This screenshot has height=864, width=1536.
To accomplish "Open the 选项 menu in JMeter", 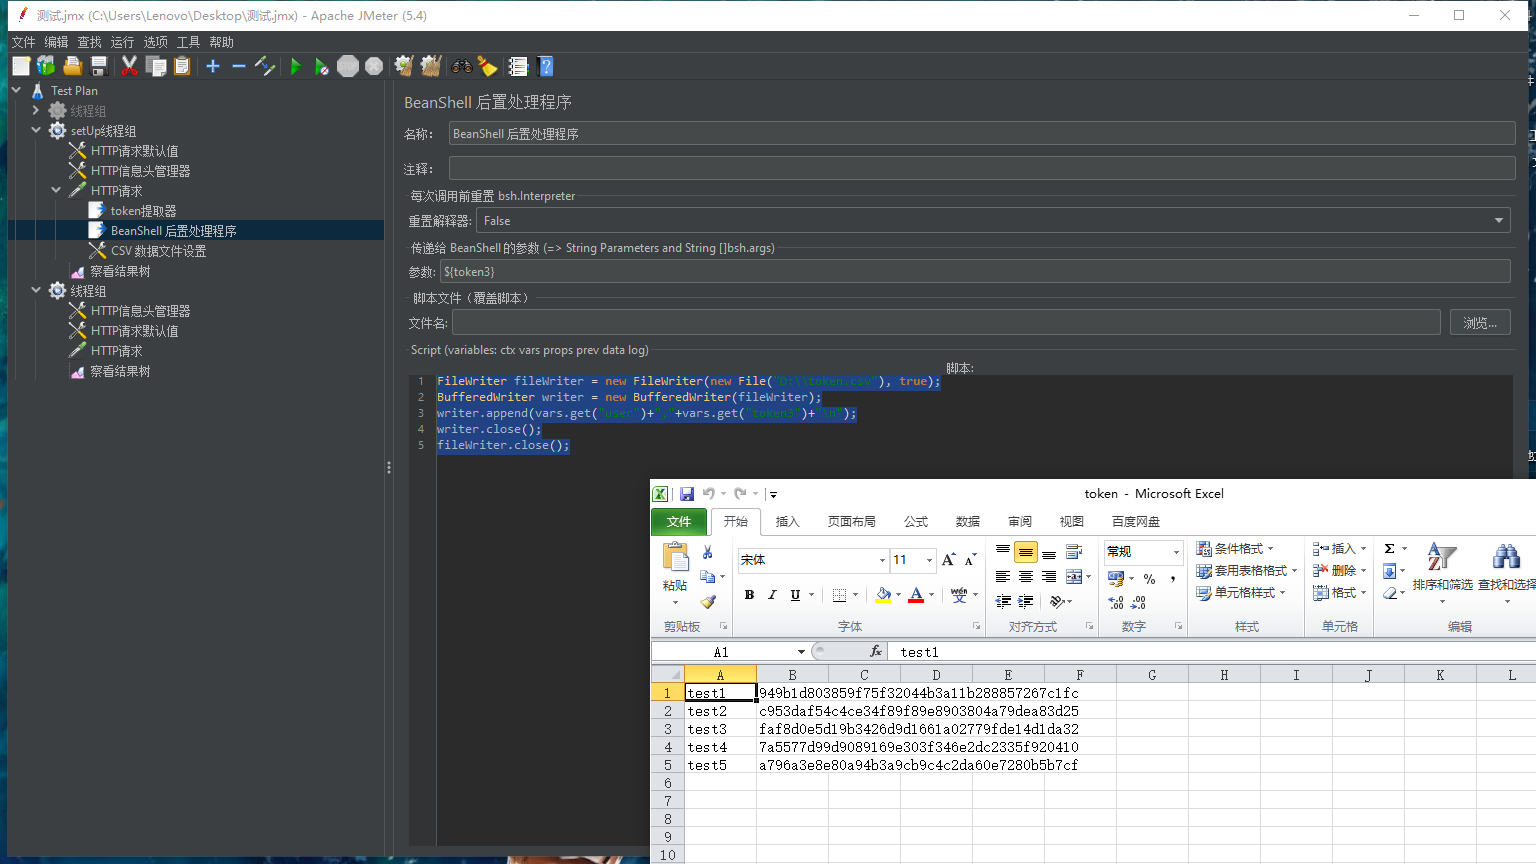I will (x=155, y=42).
